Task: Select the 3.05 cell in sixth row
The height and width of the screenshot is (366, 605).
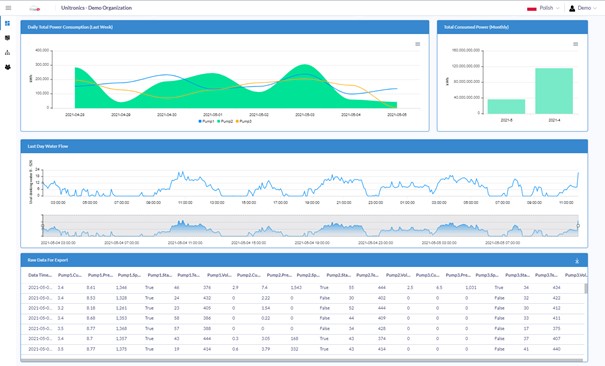Action: coord(265,339)
